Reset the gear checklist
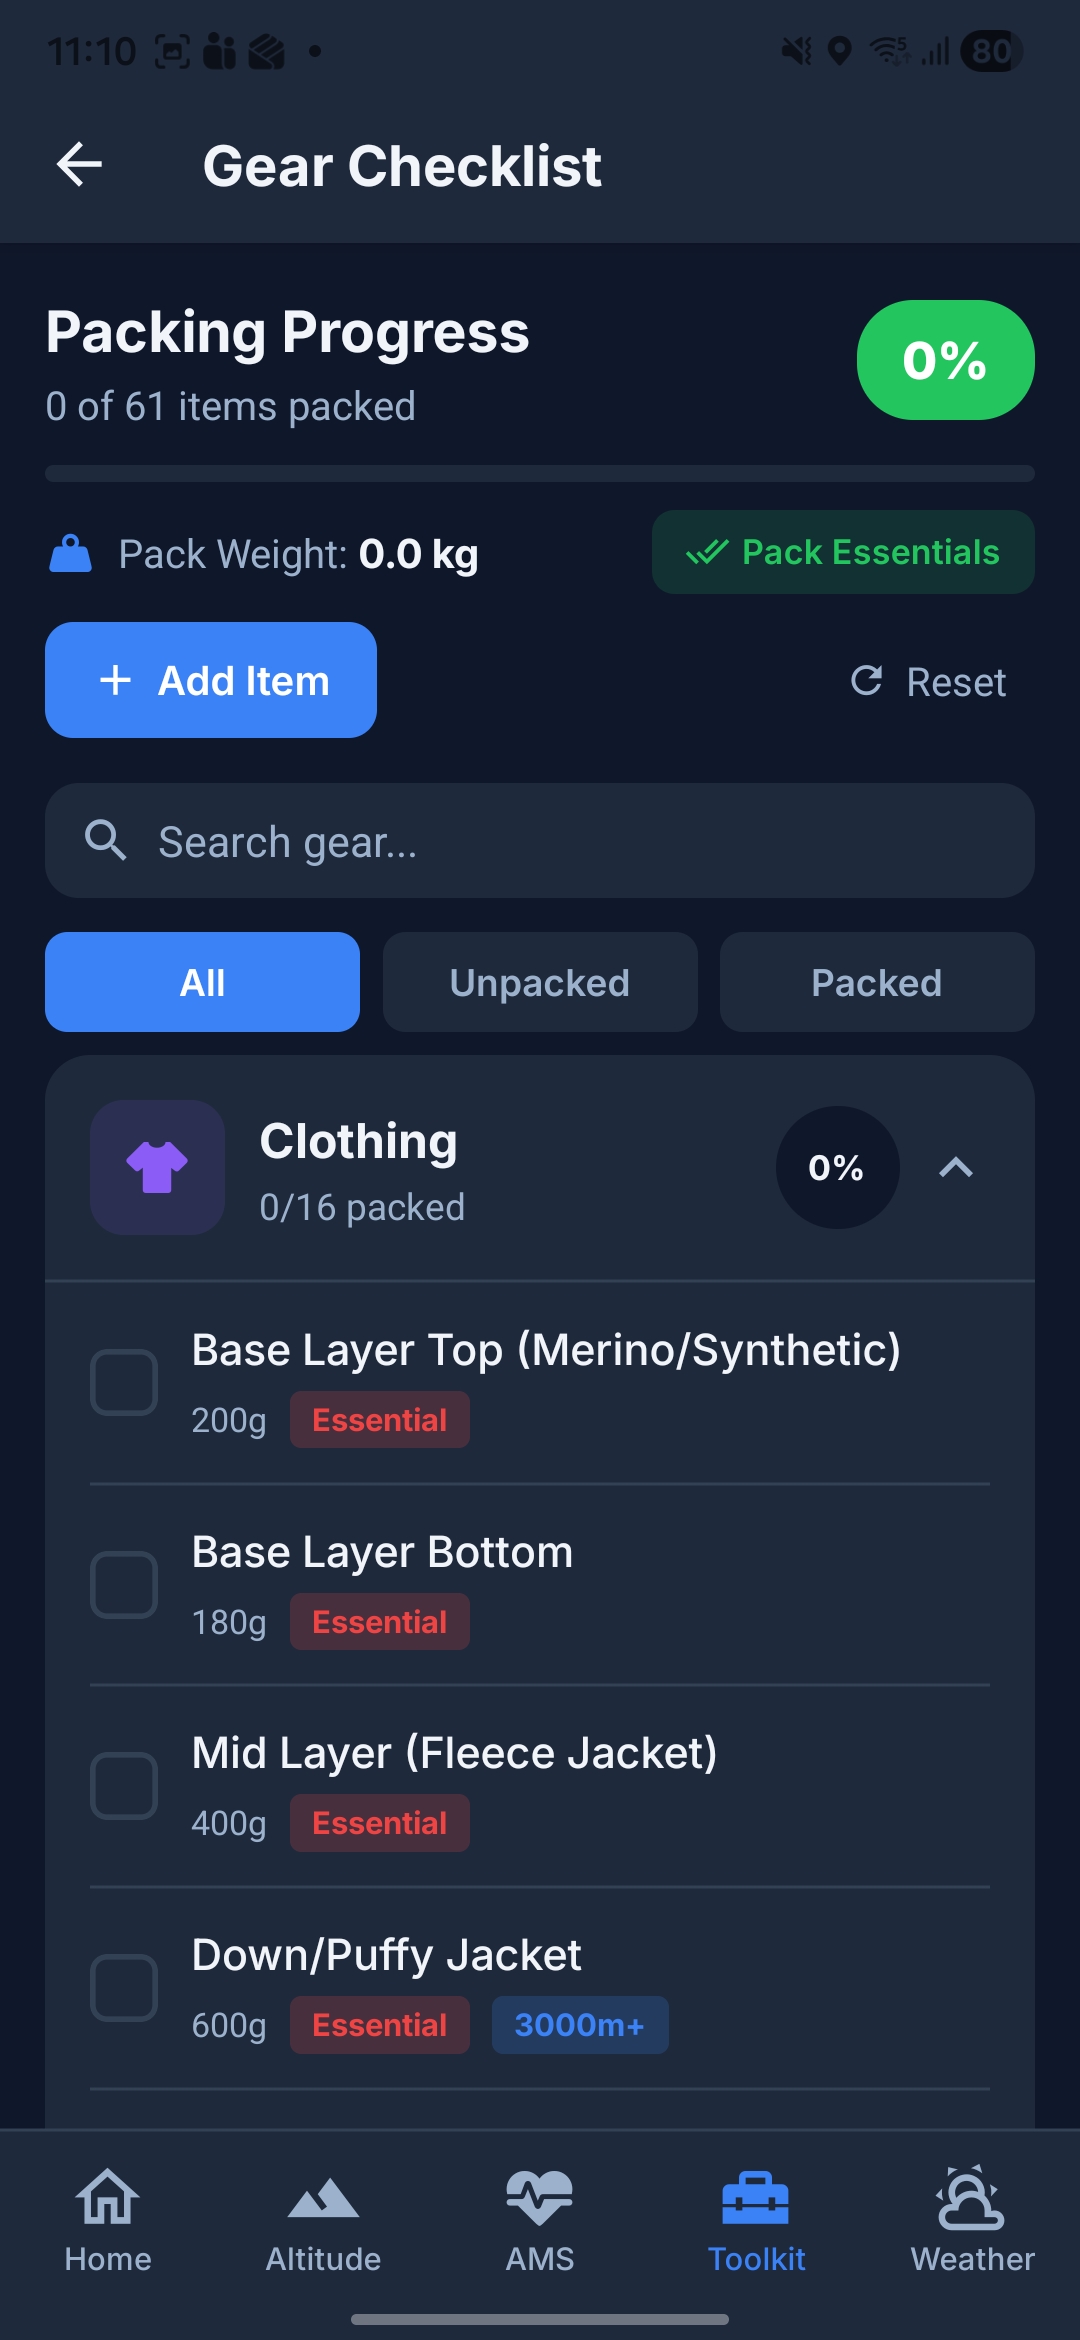1080x2340 pixels. coord(929,682)
